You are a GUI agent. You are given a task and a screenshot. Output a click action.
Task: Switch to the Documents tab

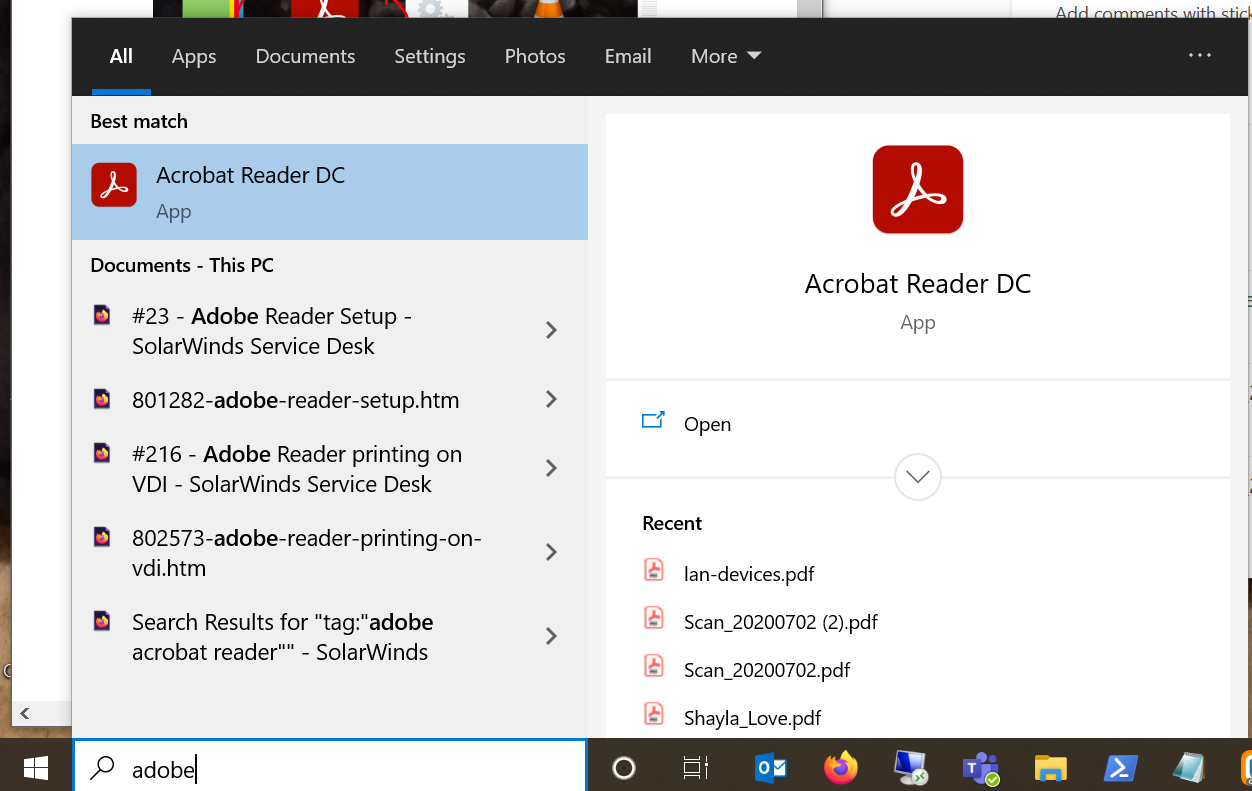click(305, 56)
